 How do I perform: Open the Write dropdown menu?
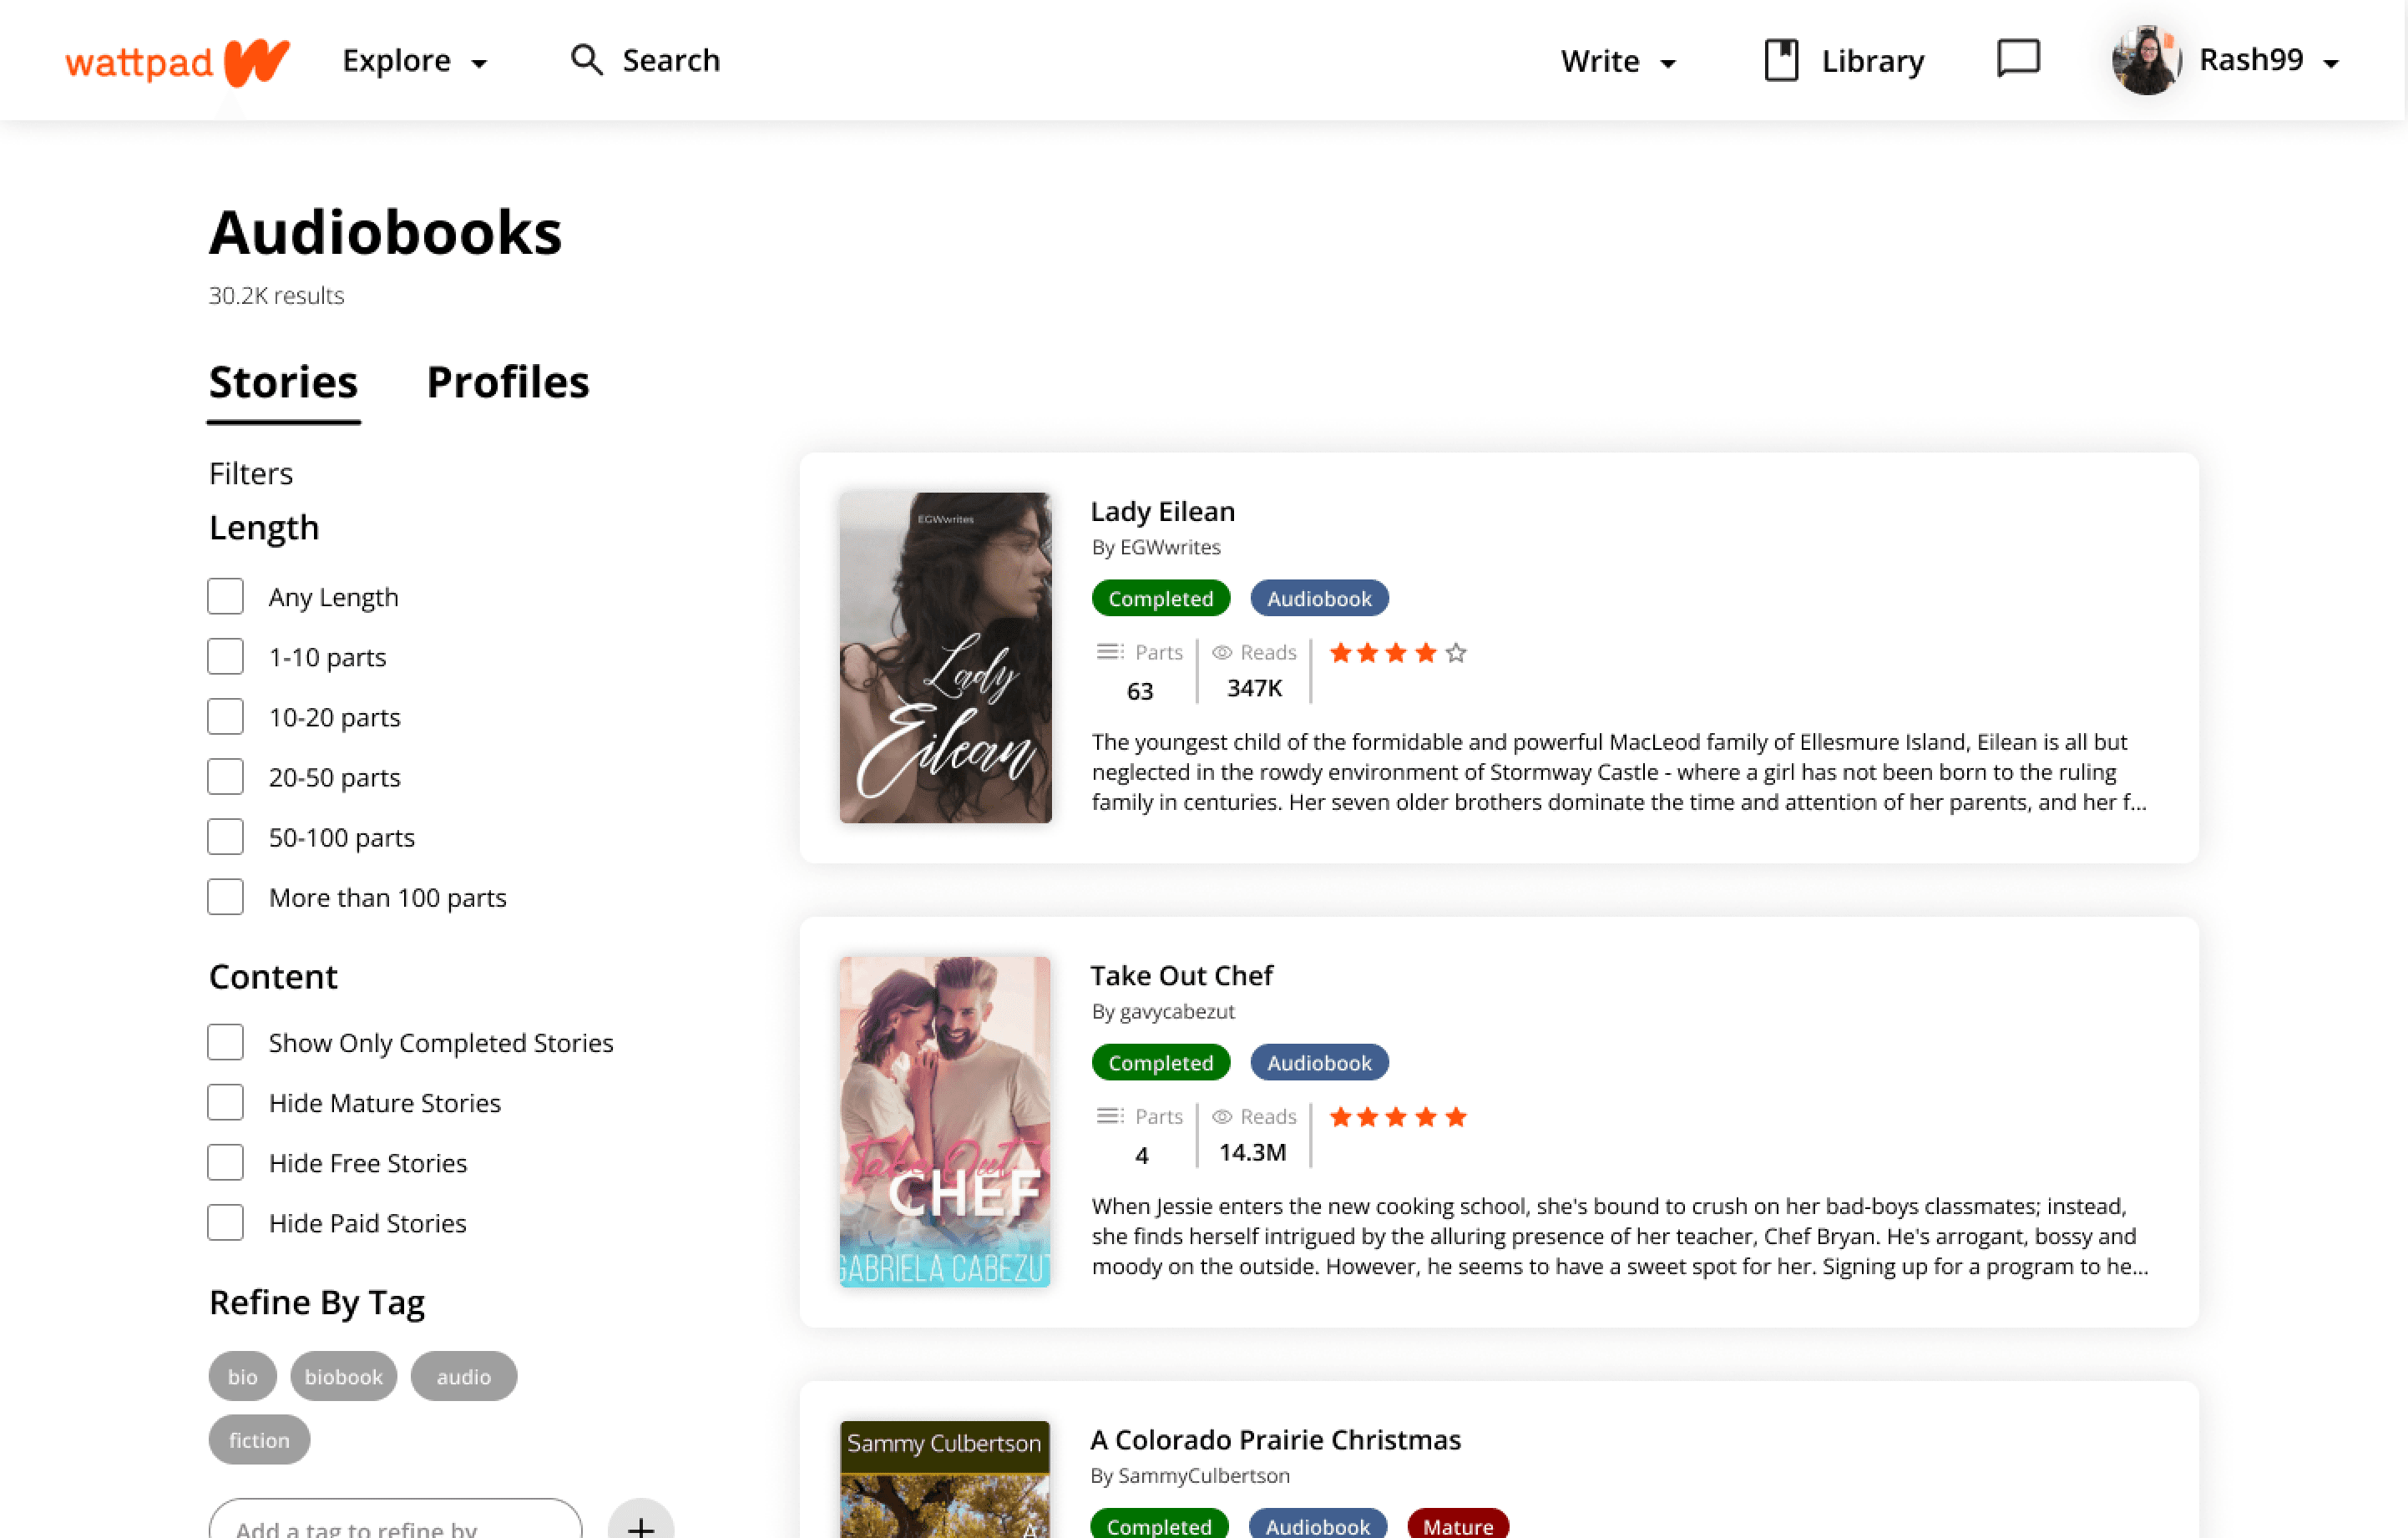point(1617,61)
